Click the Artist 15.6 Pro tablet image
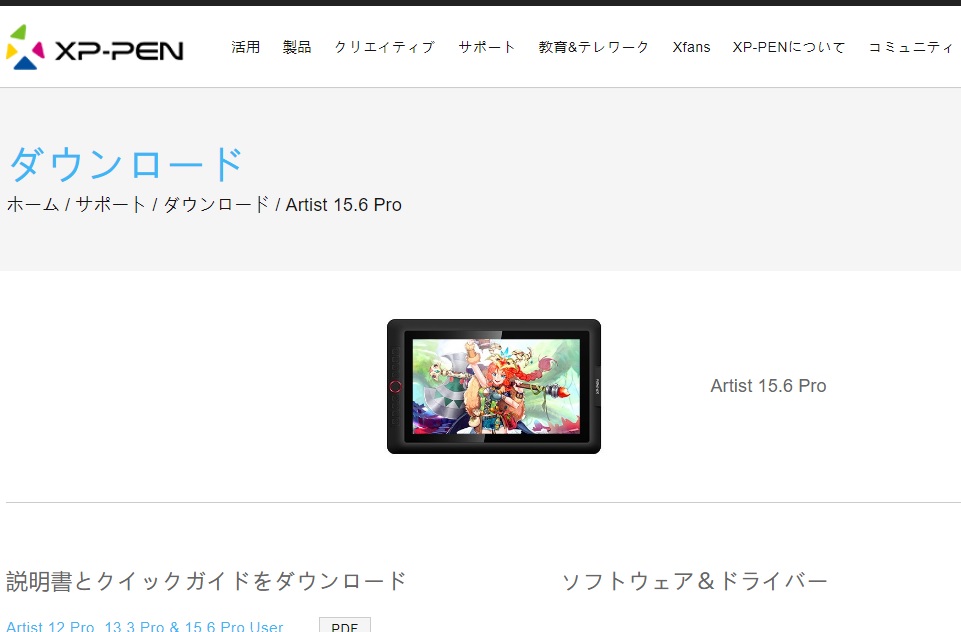961x632 pixels. (494, 386)
